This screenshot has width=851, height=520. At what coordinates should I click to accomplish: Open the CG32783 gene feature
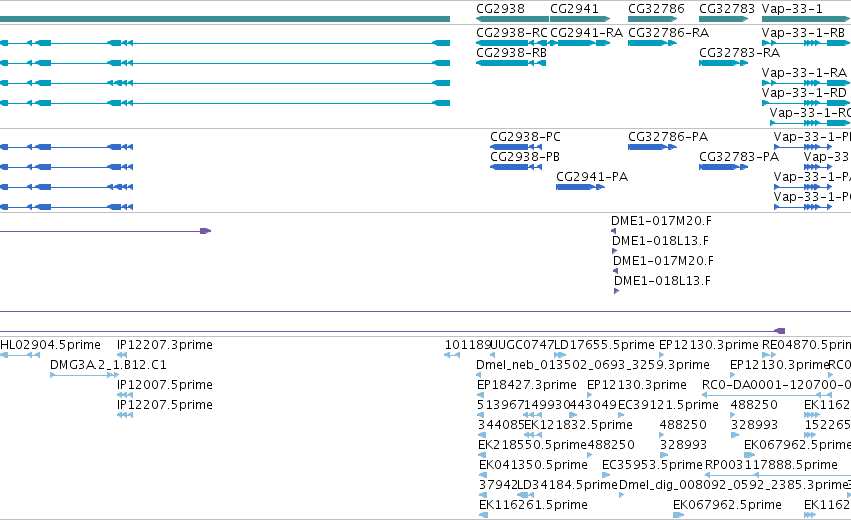click(x=723, y=19)
